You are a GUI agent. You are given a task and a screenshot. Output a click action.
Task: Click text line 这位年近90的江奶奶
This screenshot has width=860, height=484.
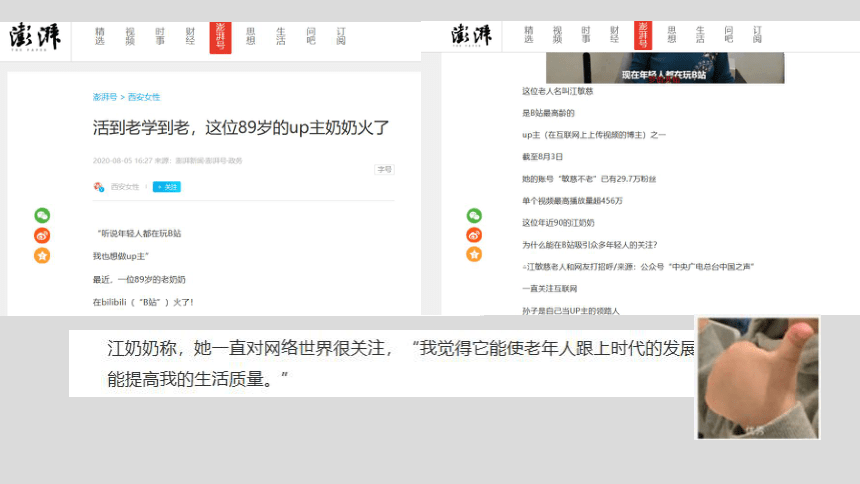[x=558, y=223]
